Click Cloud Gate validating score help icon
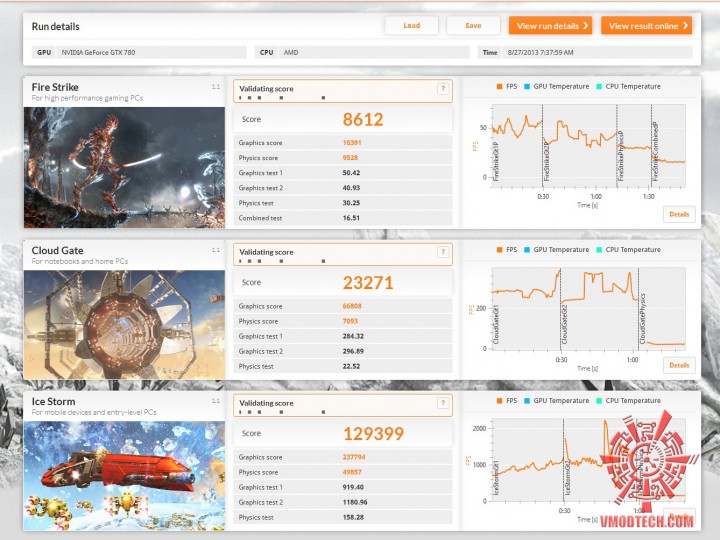This screenshot has height=540, width=720. tap(443, 252)
